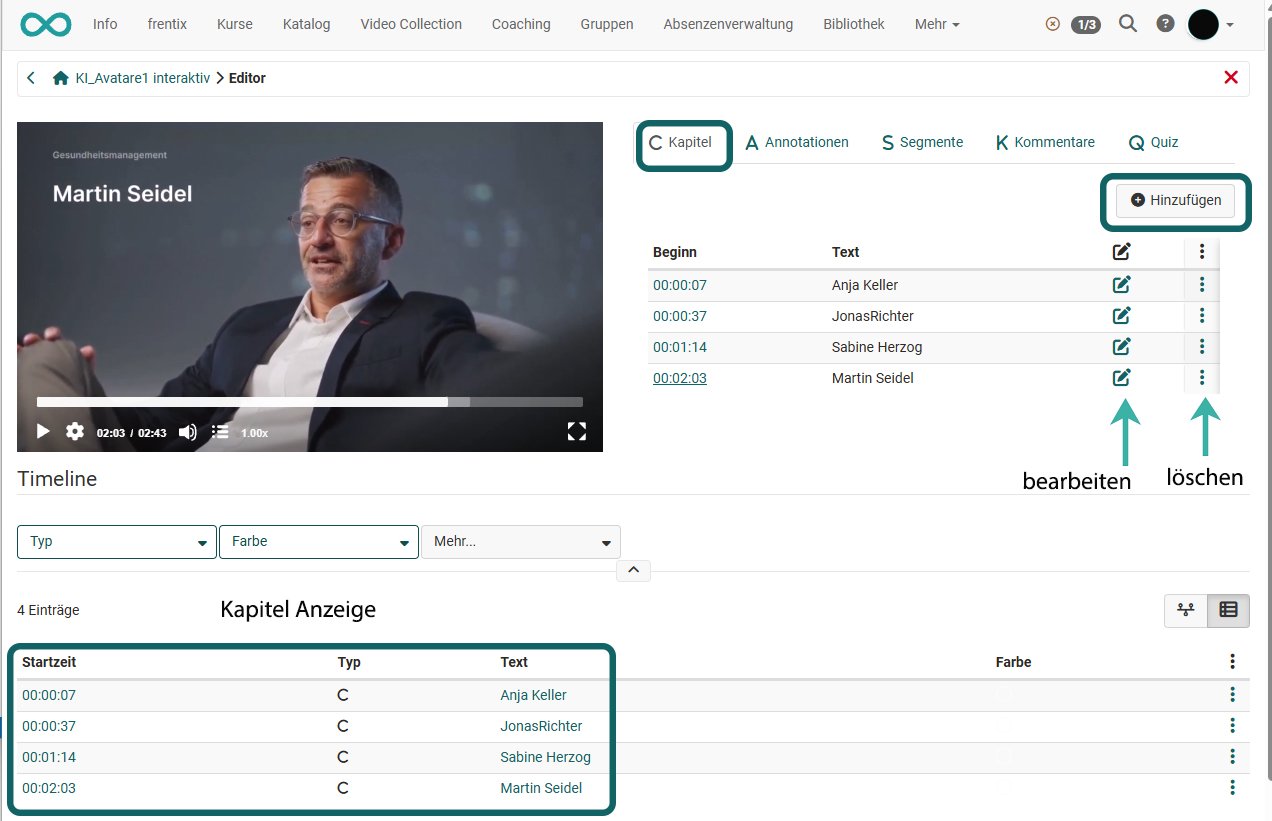Image resolution: width=1272 pixels, height=821 pixels.
Task: Open the Farbe filter dropdown
Action: 318,542
